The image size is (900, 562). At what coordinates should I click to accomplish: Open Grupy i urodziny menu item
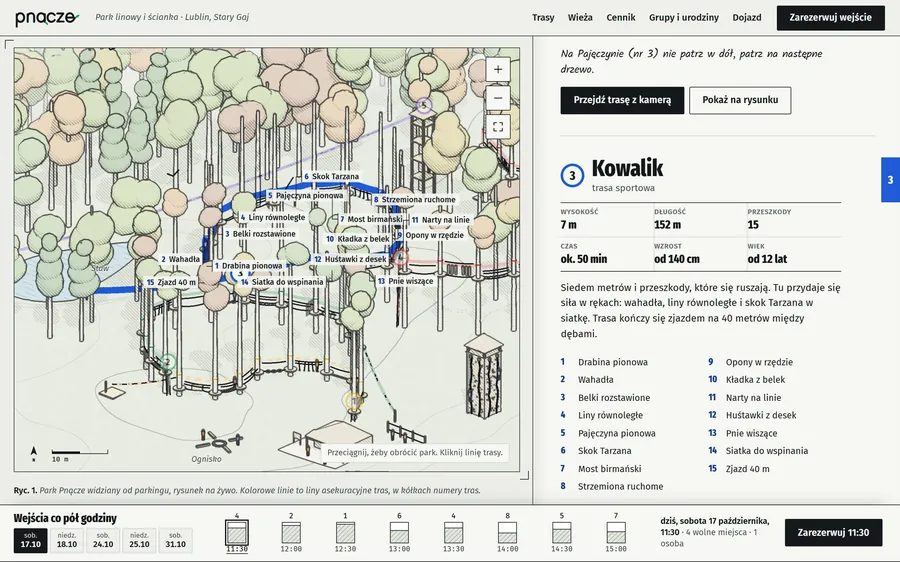pos(684,18)
